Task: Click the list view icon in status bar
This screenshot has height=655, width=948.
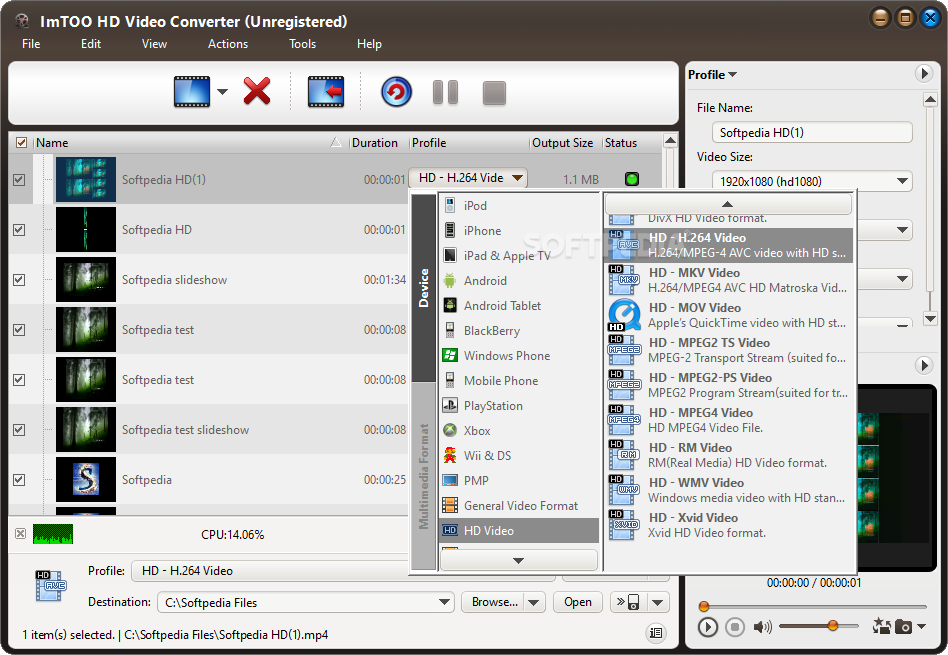Action: (x=656, y=633)
